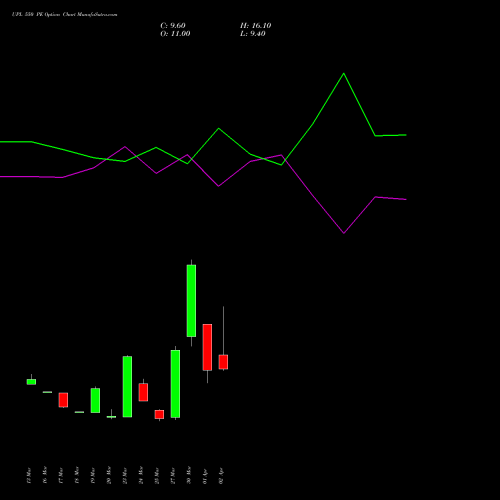Click the 02 Apr date label on the axis
This screenshot has width=500, height=500.
pos(221,476)
